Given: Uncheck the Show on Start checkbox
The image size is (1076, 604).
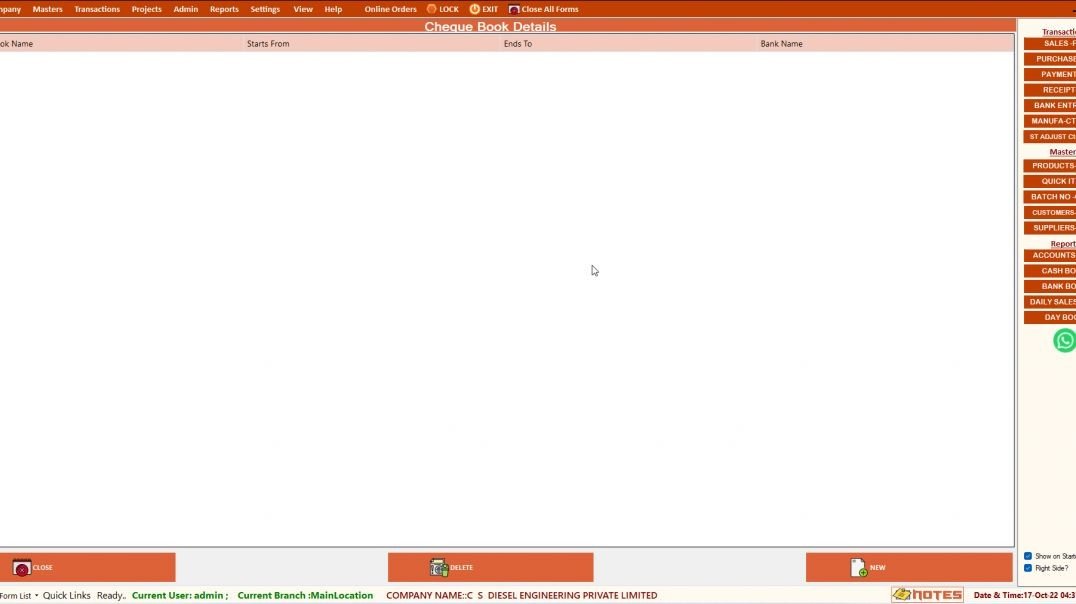Looking at the screenshot, I should point(1027,555).
